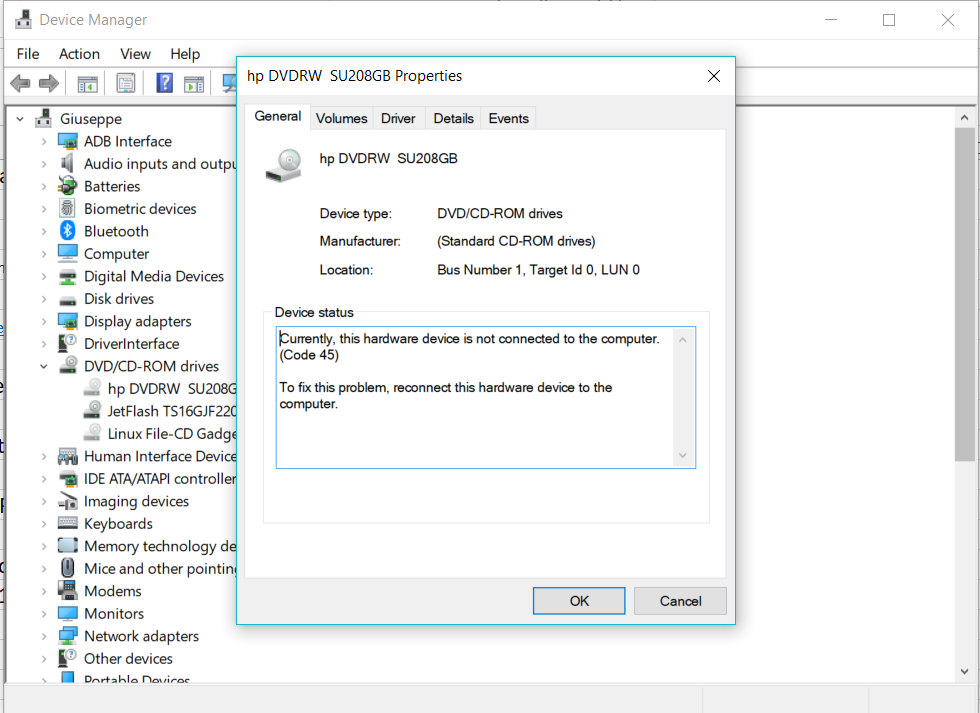Click the hp DVDRW drive icon in dialog
This screenshot has height=713, width=980.
(284, 165)
